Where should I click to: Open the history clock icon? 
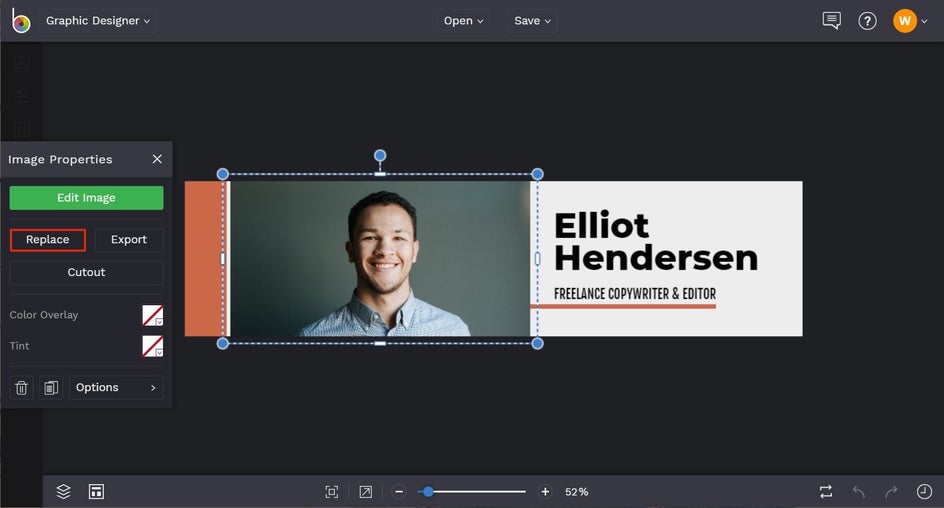point(924,492)
